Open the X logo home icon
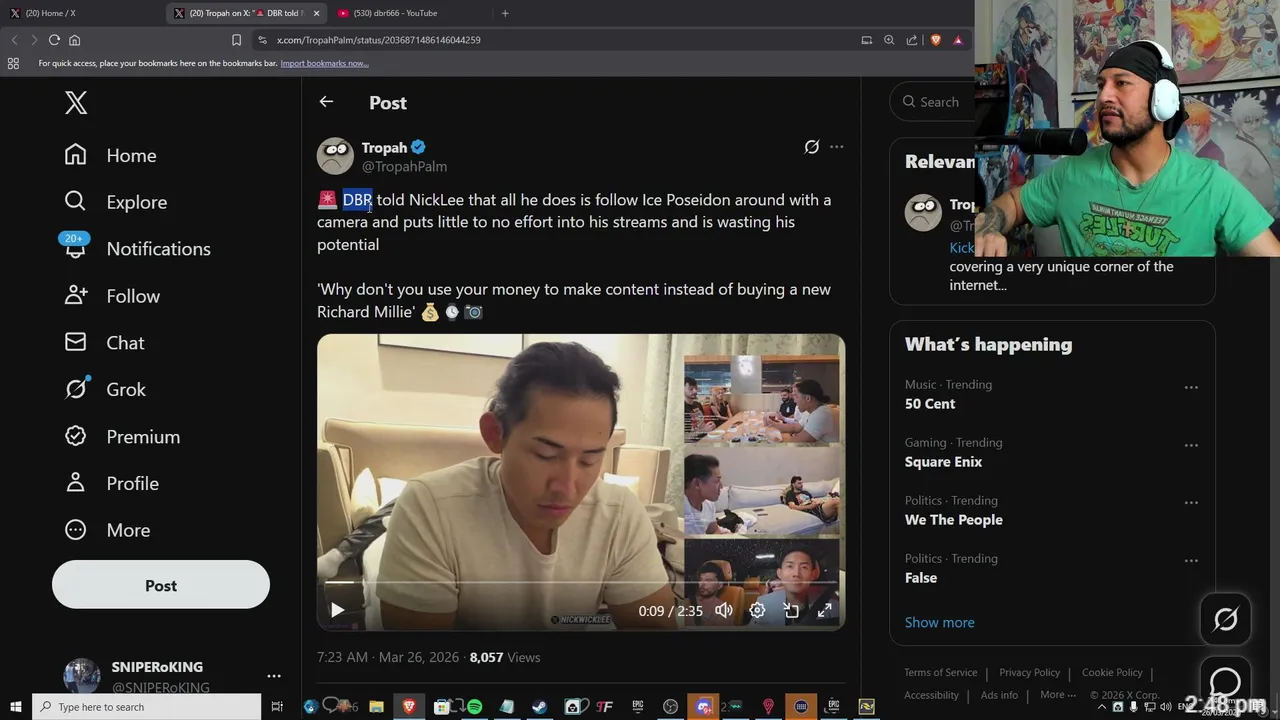1280x720 pixels. pos(76,102)
